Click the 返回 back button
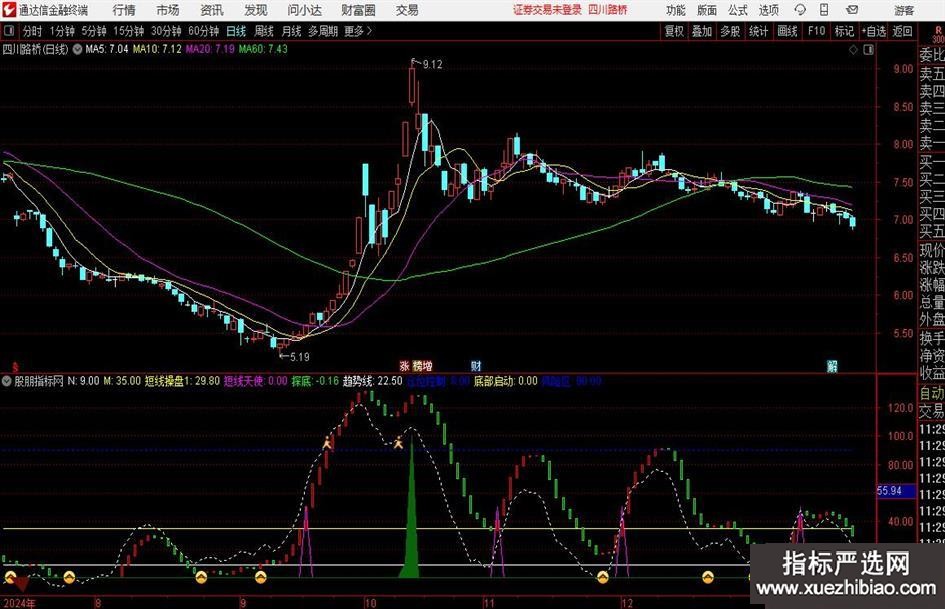This screenshot has width=945, height=609. point(902,31)
